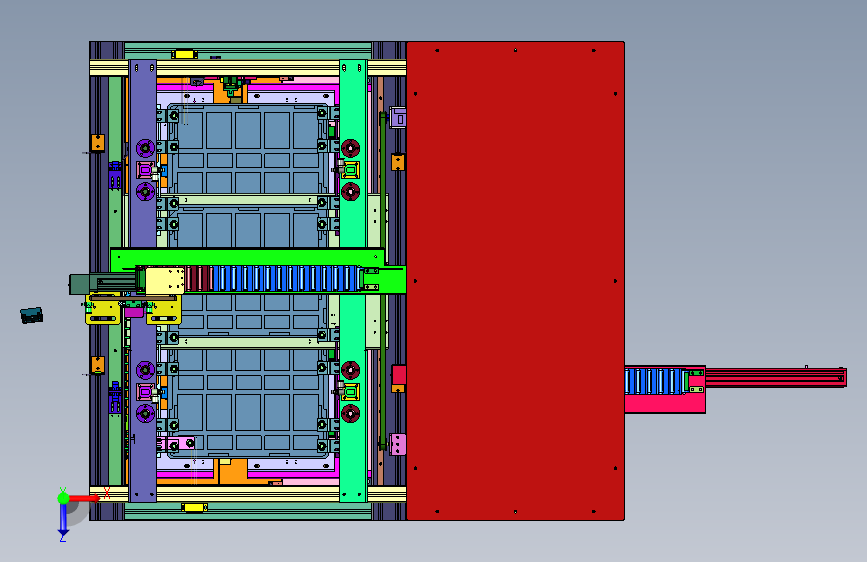
Task: Select the blue cable chain on the green beam
Action: (288, 278)
